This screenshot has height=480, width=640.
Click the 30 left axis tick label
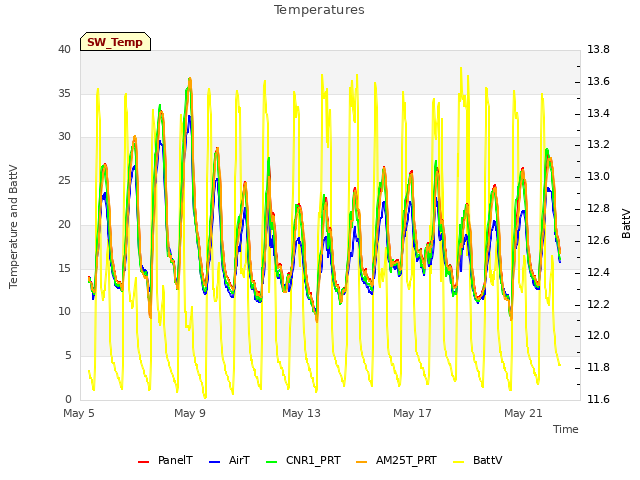[x=64, y=137]
